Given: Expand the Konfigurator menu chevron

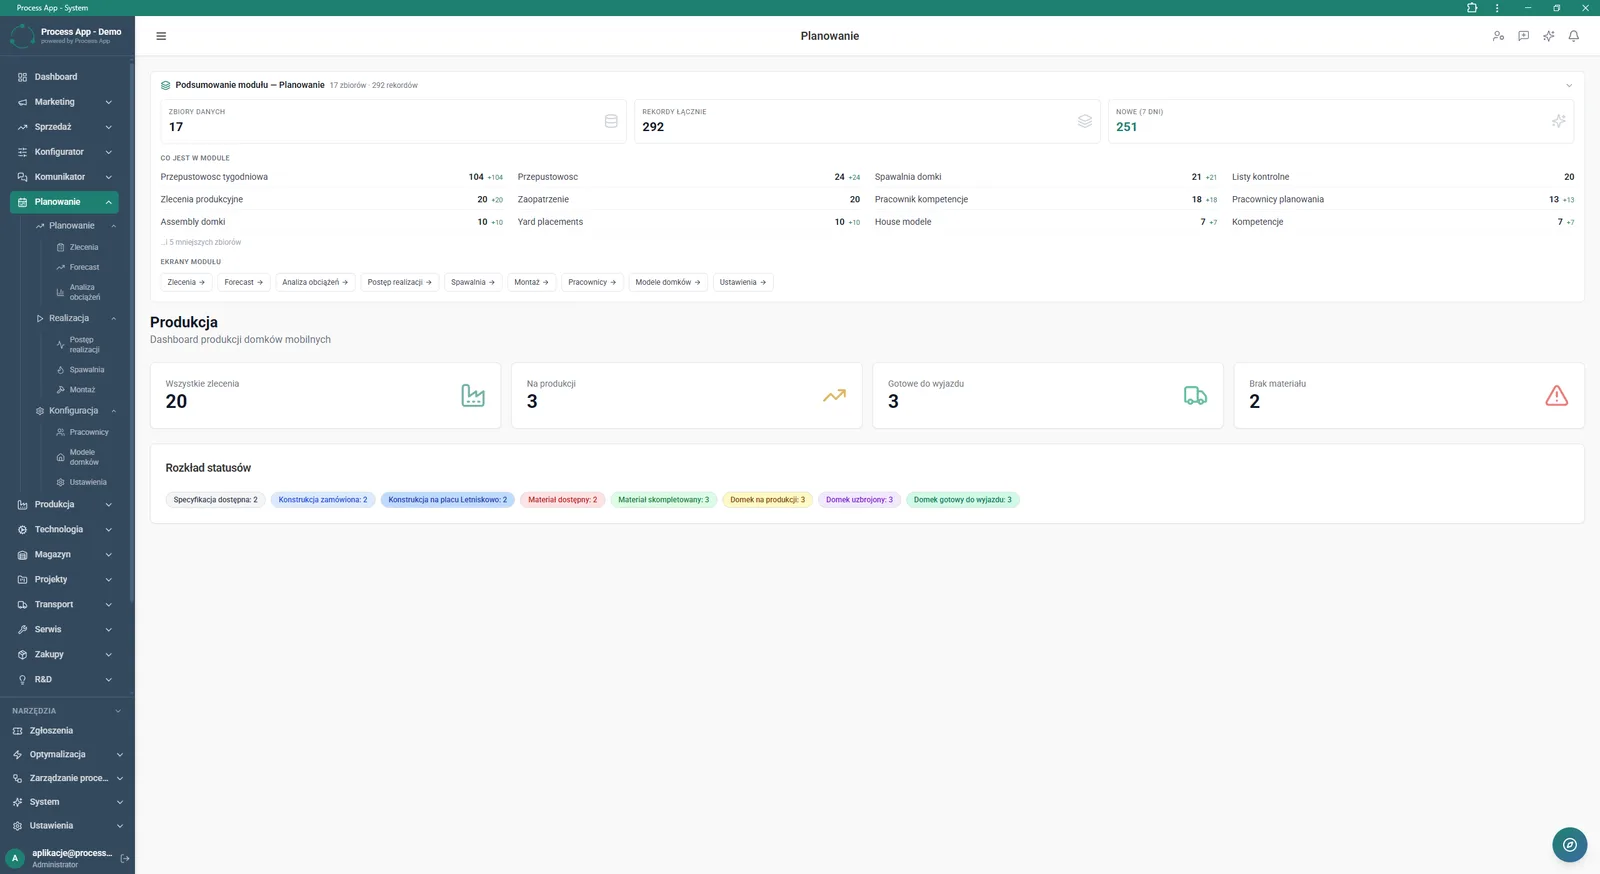Looking at the screenshot, I should tap(108, 152).
